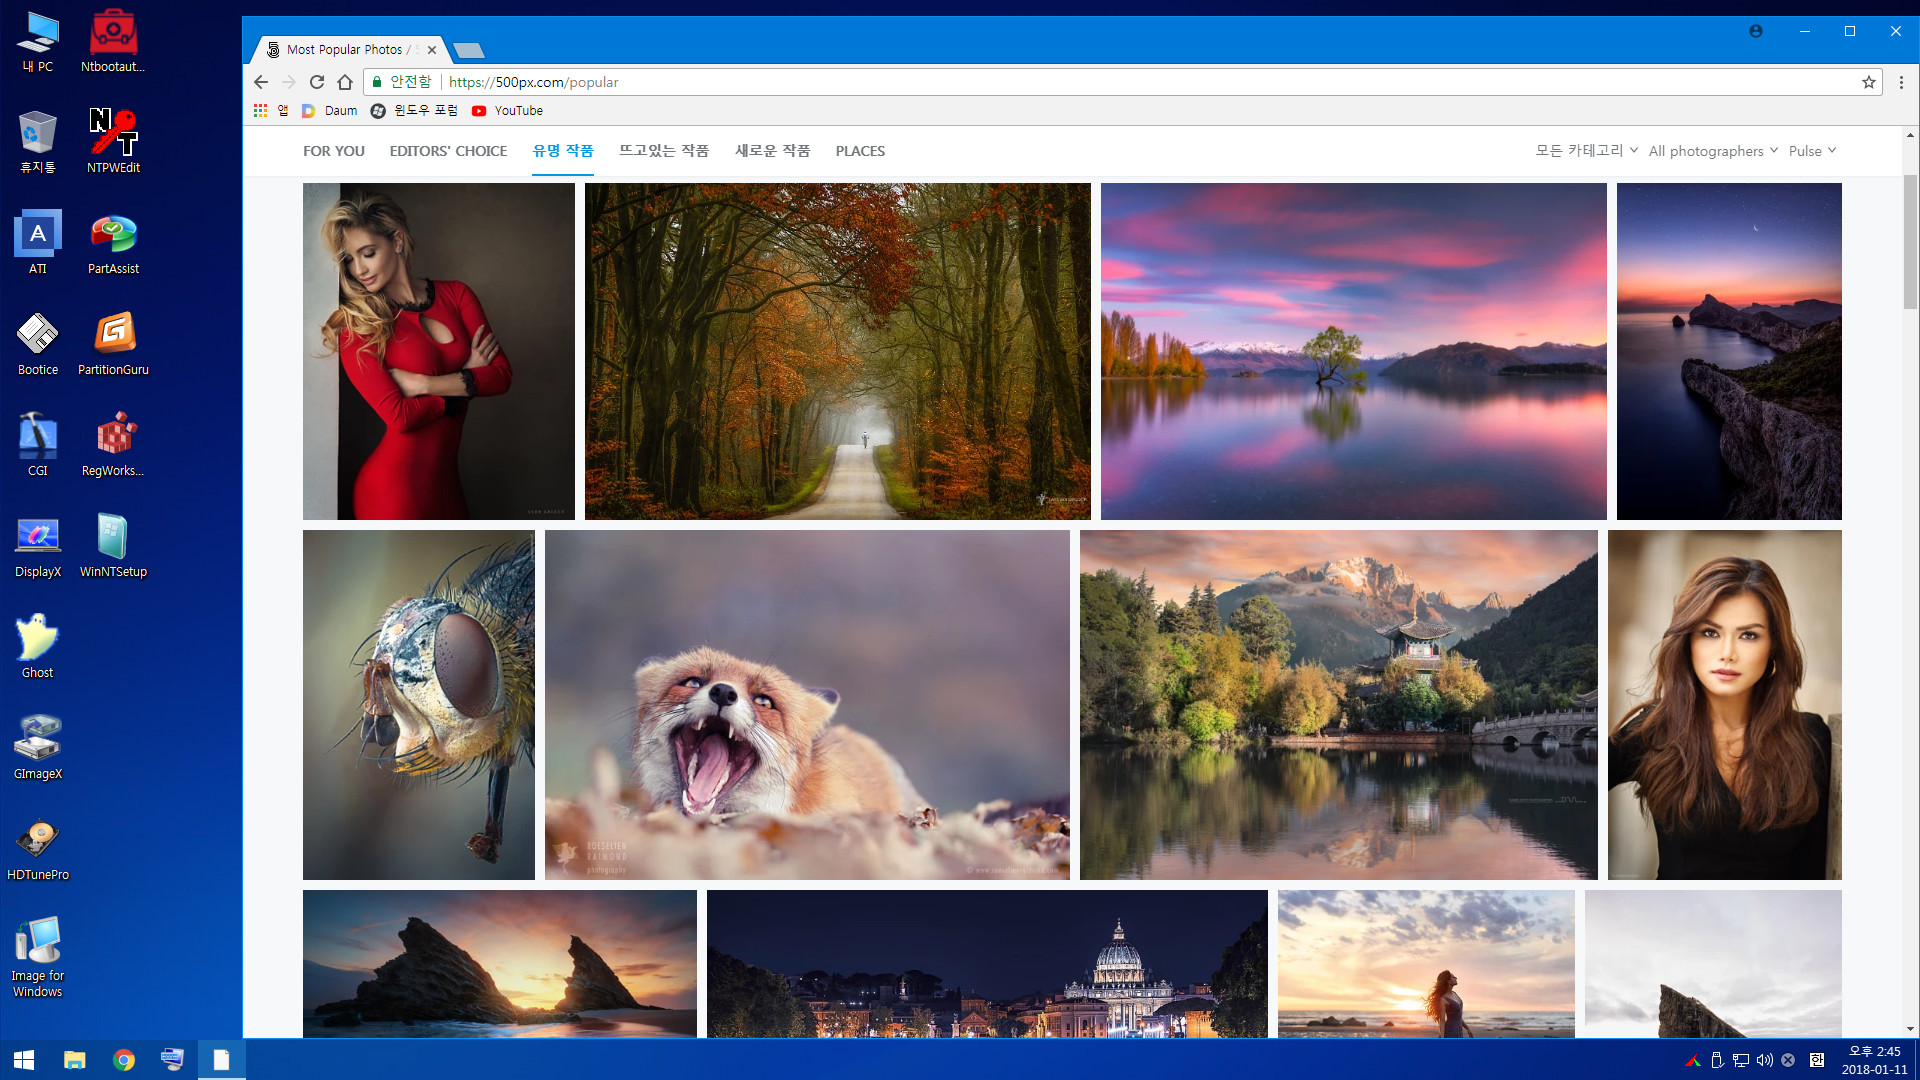Expand the 모든 카테고리 dropdown

tap(1587, 151)
